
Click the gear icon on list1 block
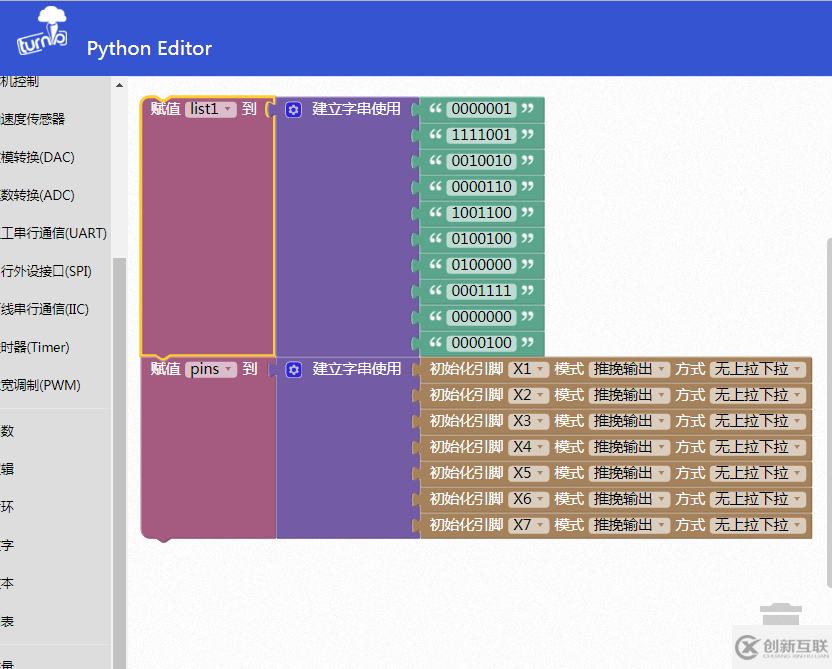point(293,109)
